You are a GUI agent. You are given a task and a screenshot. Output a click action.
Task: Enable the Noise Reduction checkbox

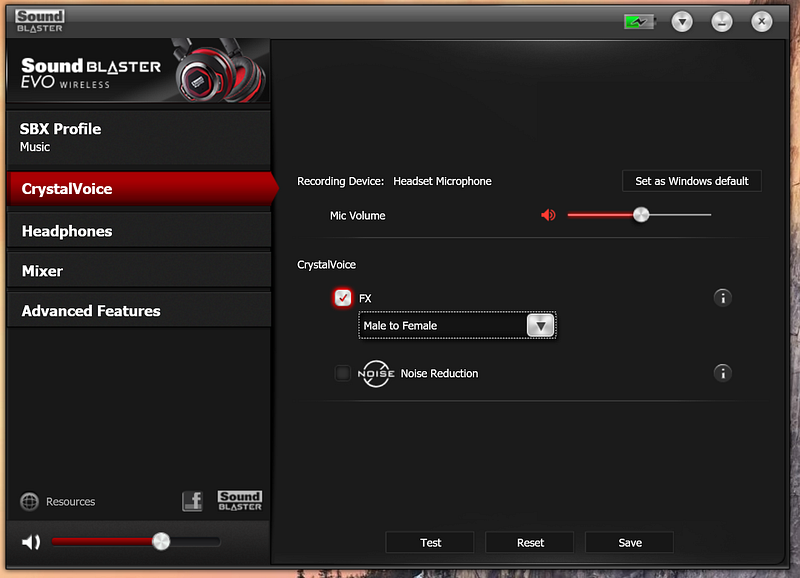click(342, 373)
